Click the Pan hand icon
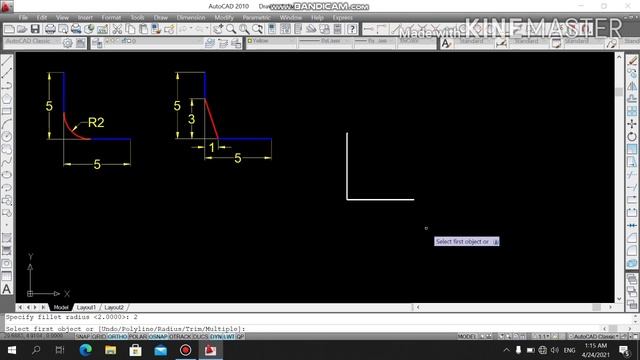Image resolution: width=640 pixels, height=360 pixels. pyautogui.click(x=218, y=29)
